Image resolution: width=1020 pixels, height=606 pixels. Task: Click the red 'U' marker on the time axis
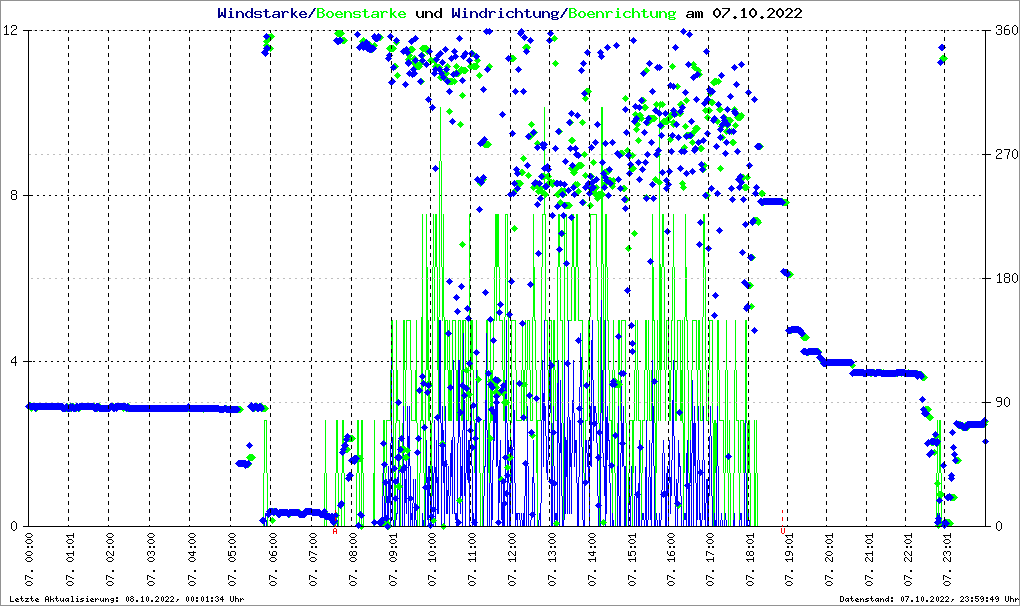click(783, 531)
